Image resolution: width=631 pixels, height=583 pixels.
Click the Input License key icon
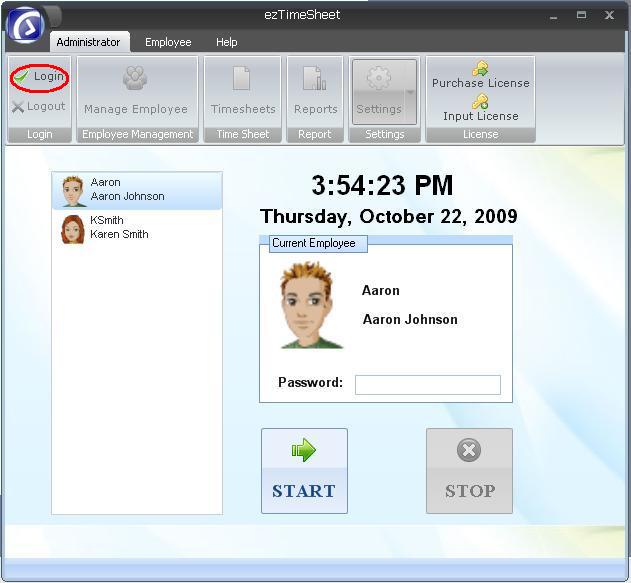(x=480, y=101)
